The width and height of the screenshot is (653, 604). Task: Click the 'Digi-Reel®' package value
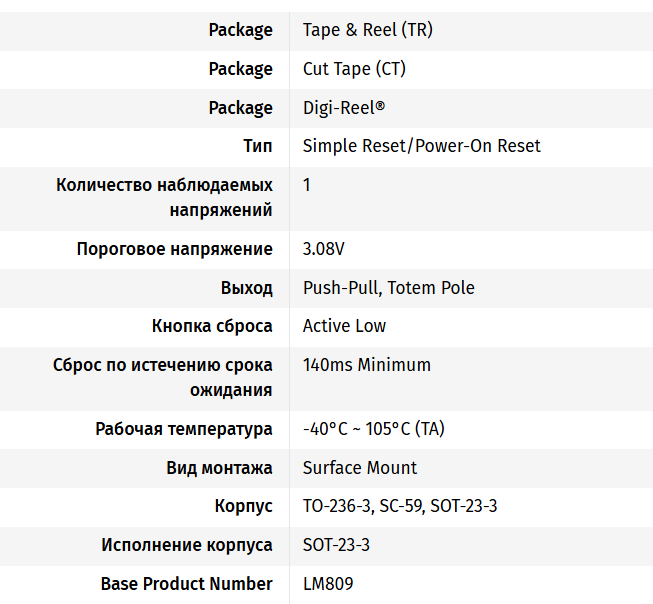(343, 108)
